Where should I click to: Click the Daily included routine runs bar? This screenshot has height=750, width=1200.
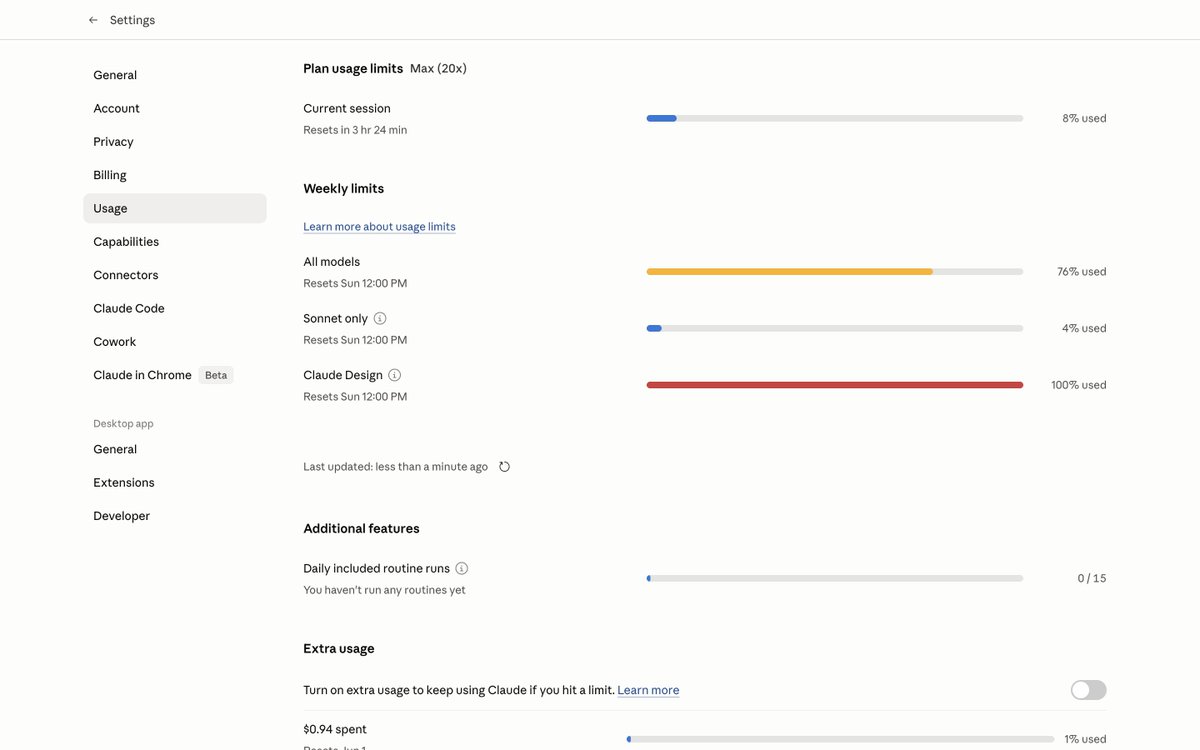click(x=835, y=578)
